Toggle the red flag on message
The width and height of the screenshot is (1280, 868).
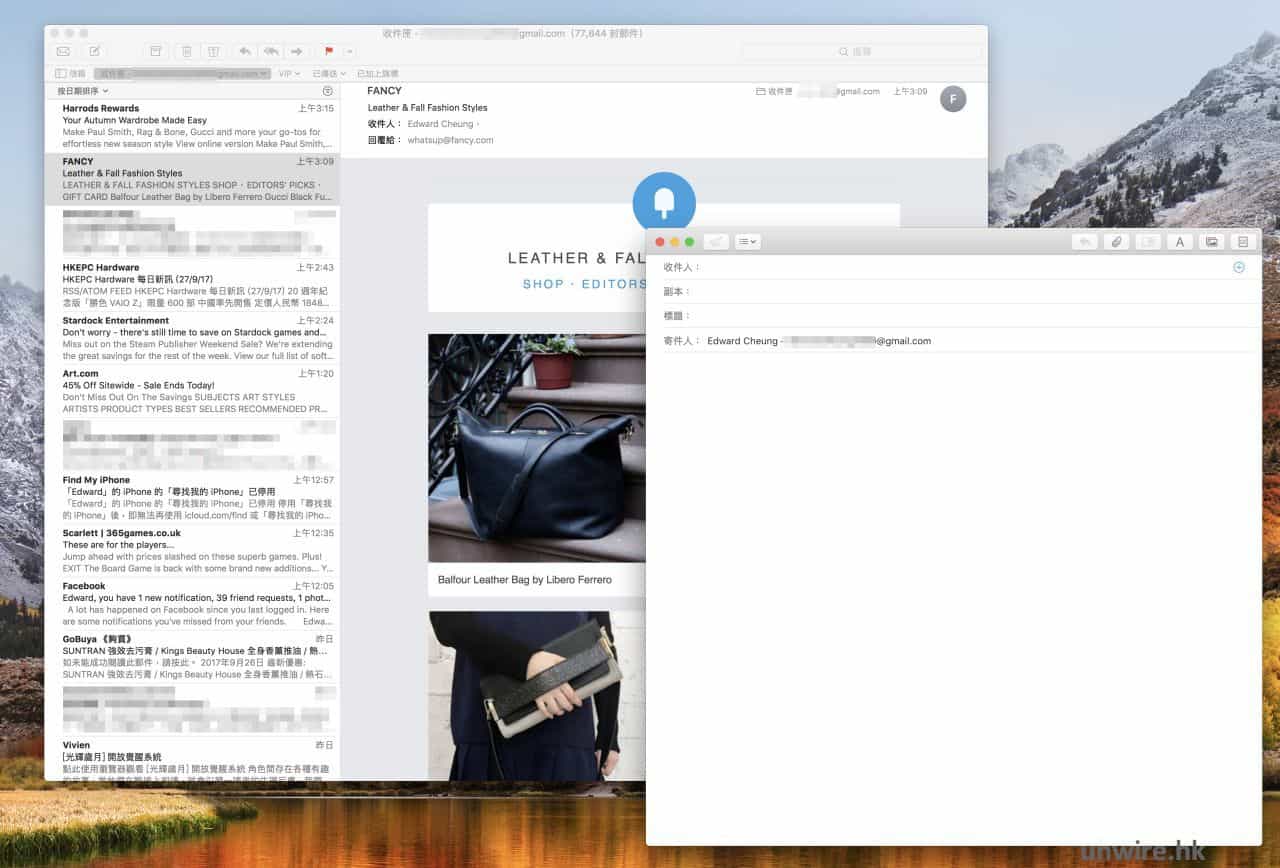pyautogui.click(x=328, y=51)
